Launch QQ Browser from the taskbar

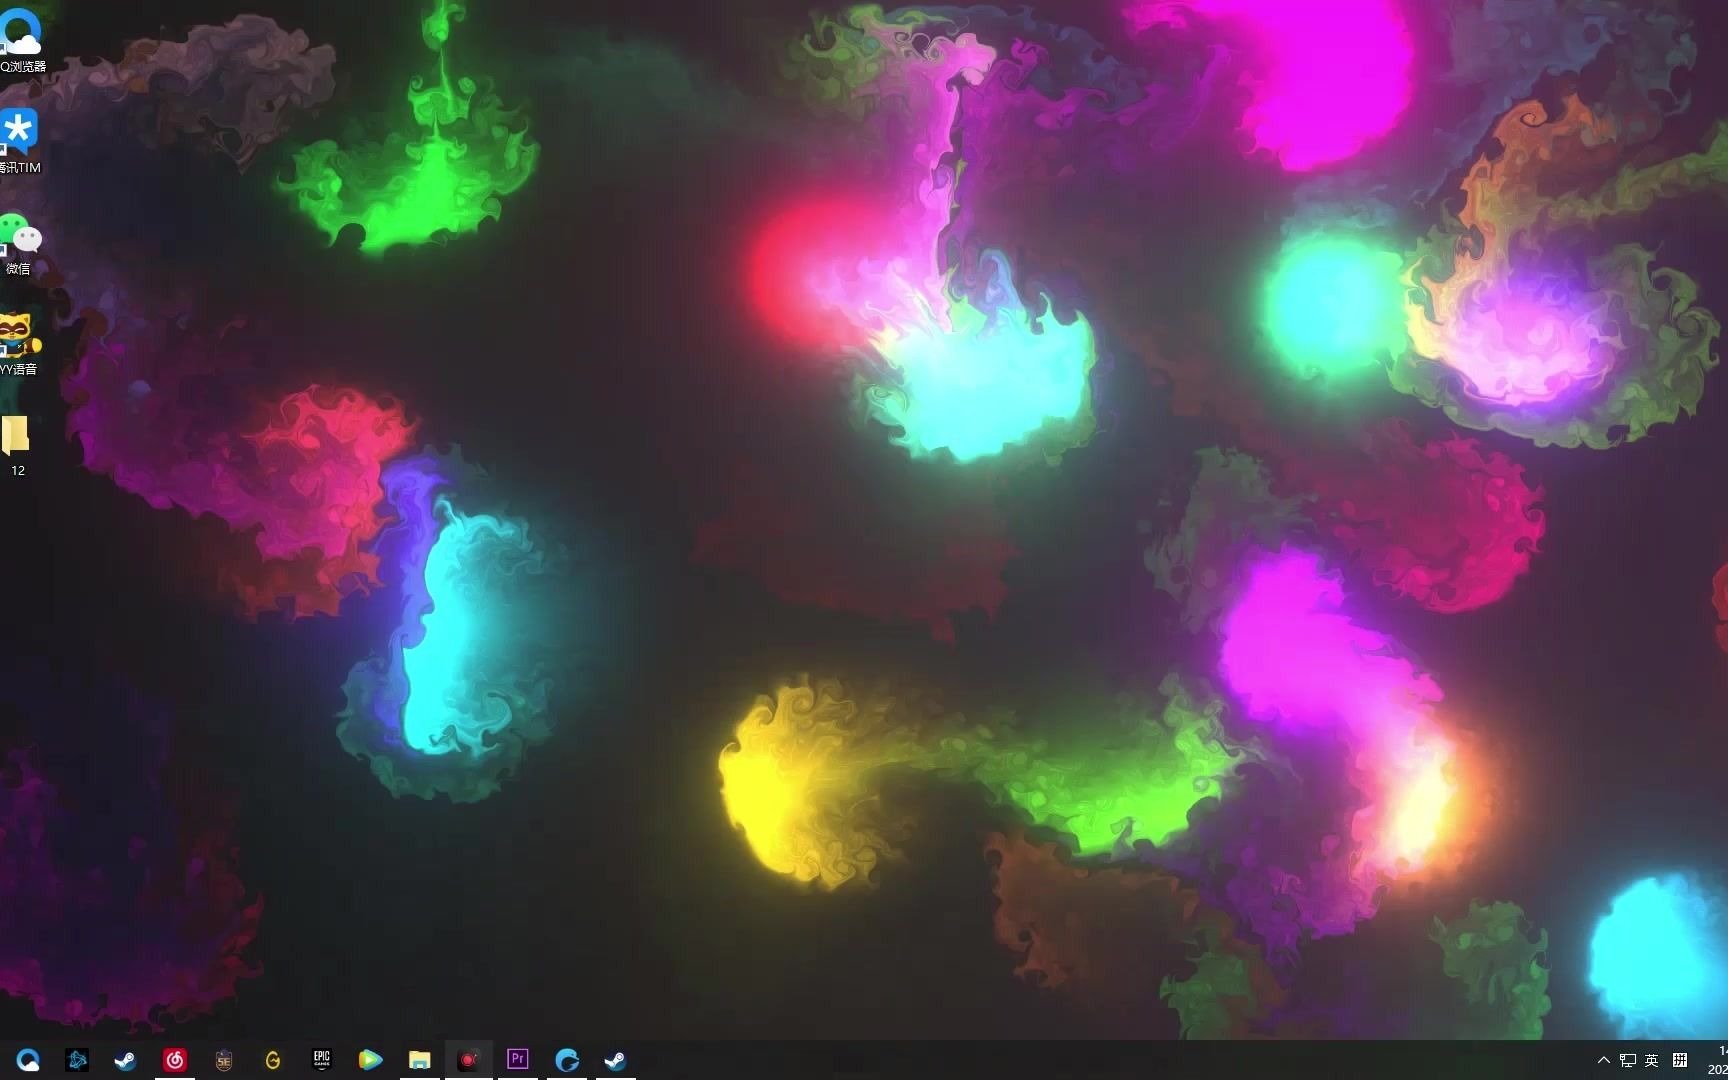(x=28, y=1060)
